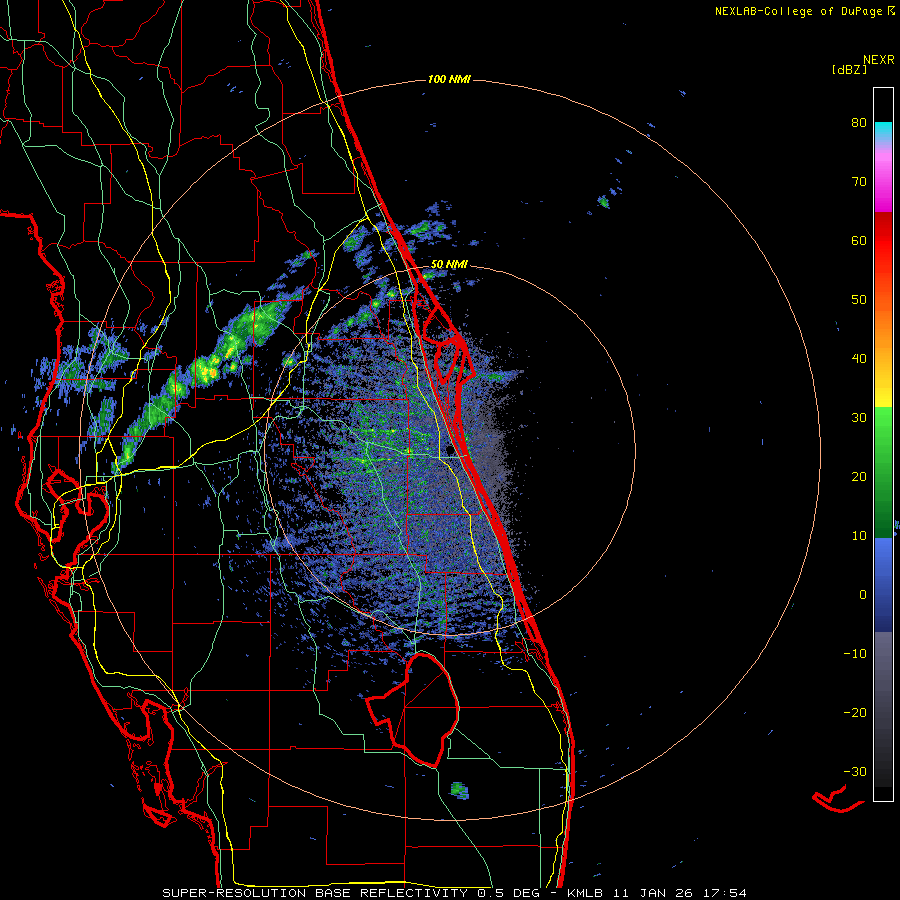The image size is (900, 900).
Task: Click the NEXR label above color scale
Action: coord(879,60)
